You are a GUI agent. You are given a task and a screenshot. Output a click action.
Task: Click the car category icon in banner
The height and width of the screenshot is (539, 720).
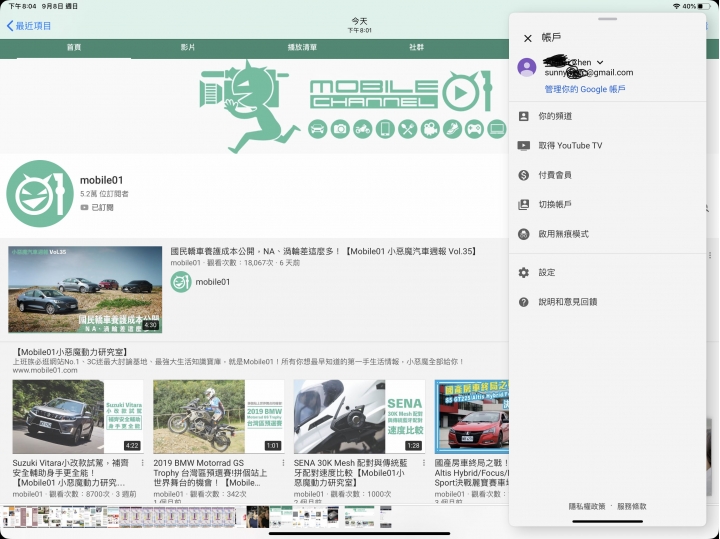point(317,129)
